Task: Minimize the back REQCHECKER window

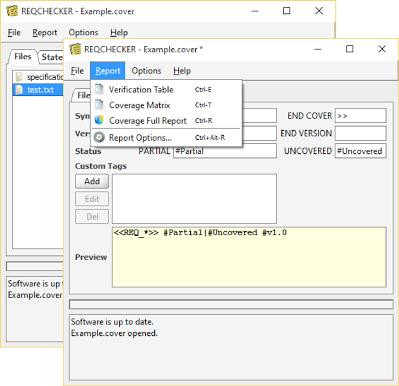Action: click(x=255, y=11)
